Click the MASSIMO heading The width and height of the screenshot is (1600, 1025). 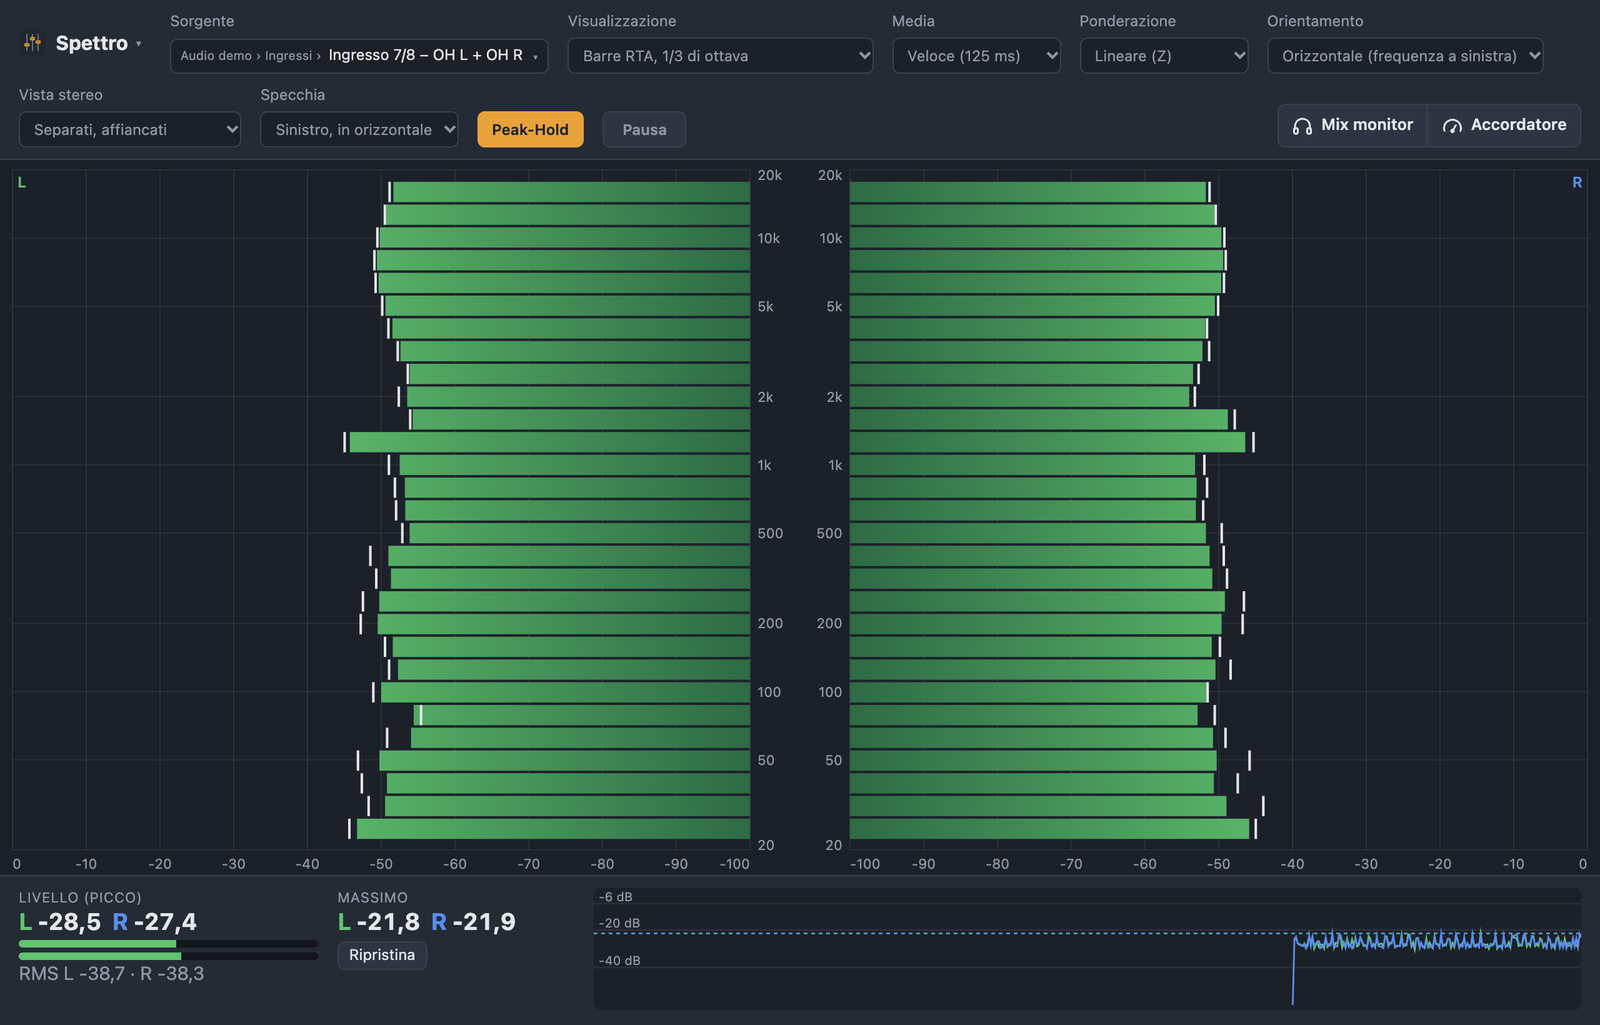point(373,898)
